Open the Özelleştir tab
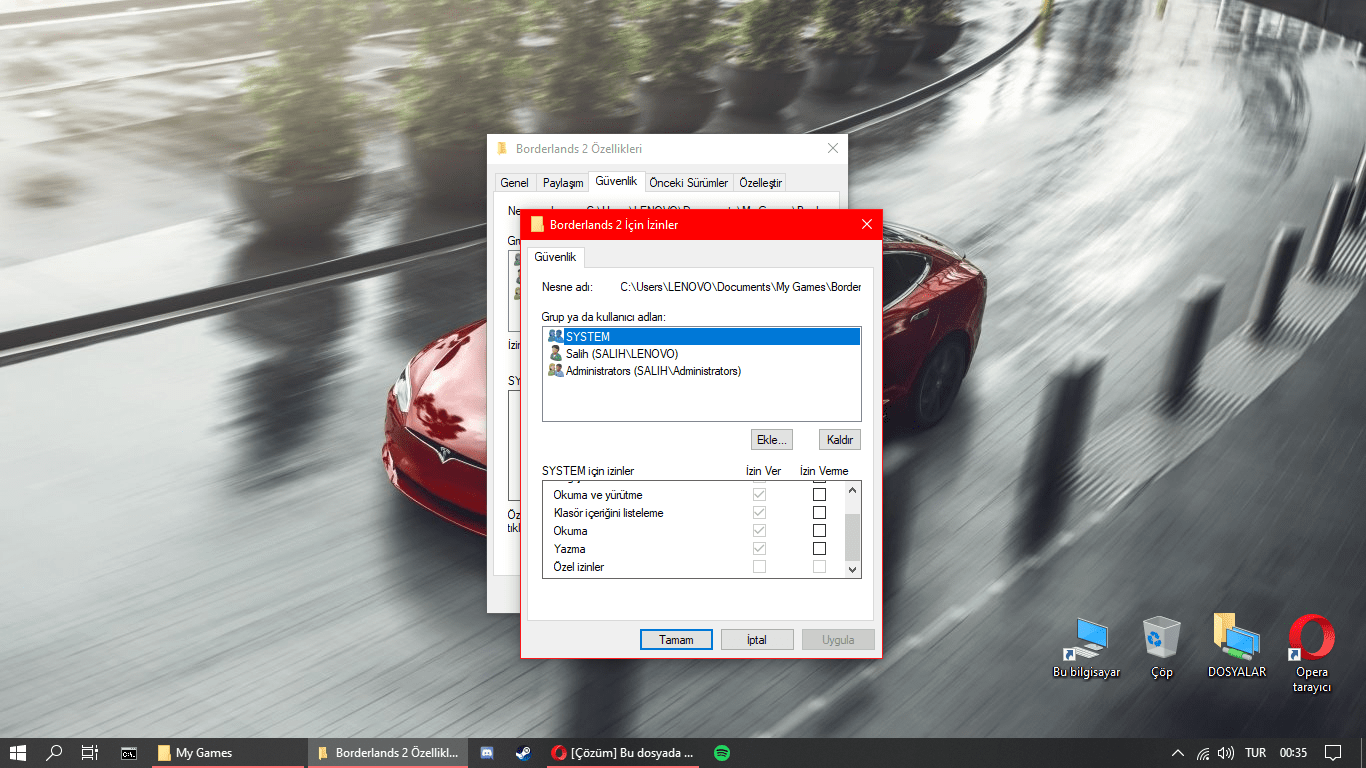Viewport: 1366px width, 768px height. click(x=760, y=183)
